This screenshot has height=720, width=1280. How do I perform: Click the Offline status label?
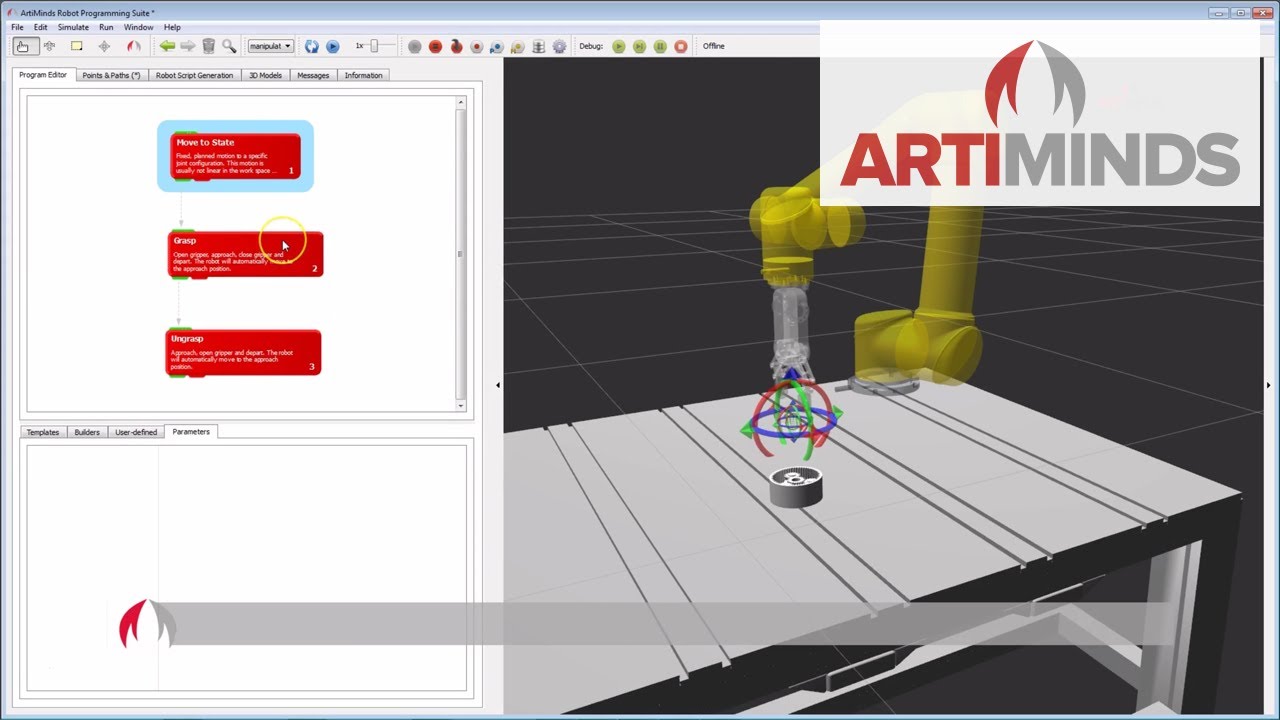(x=713, y=46)
